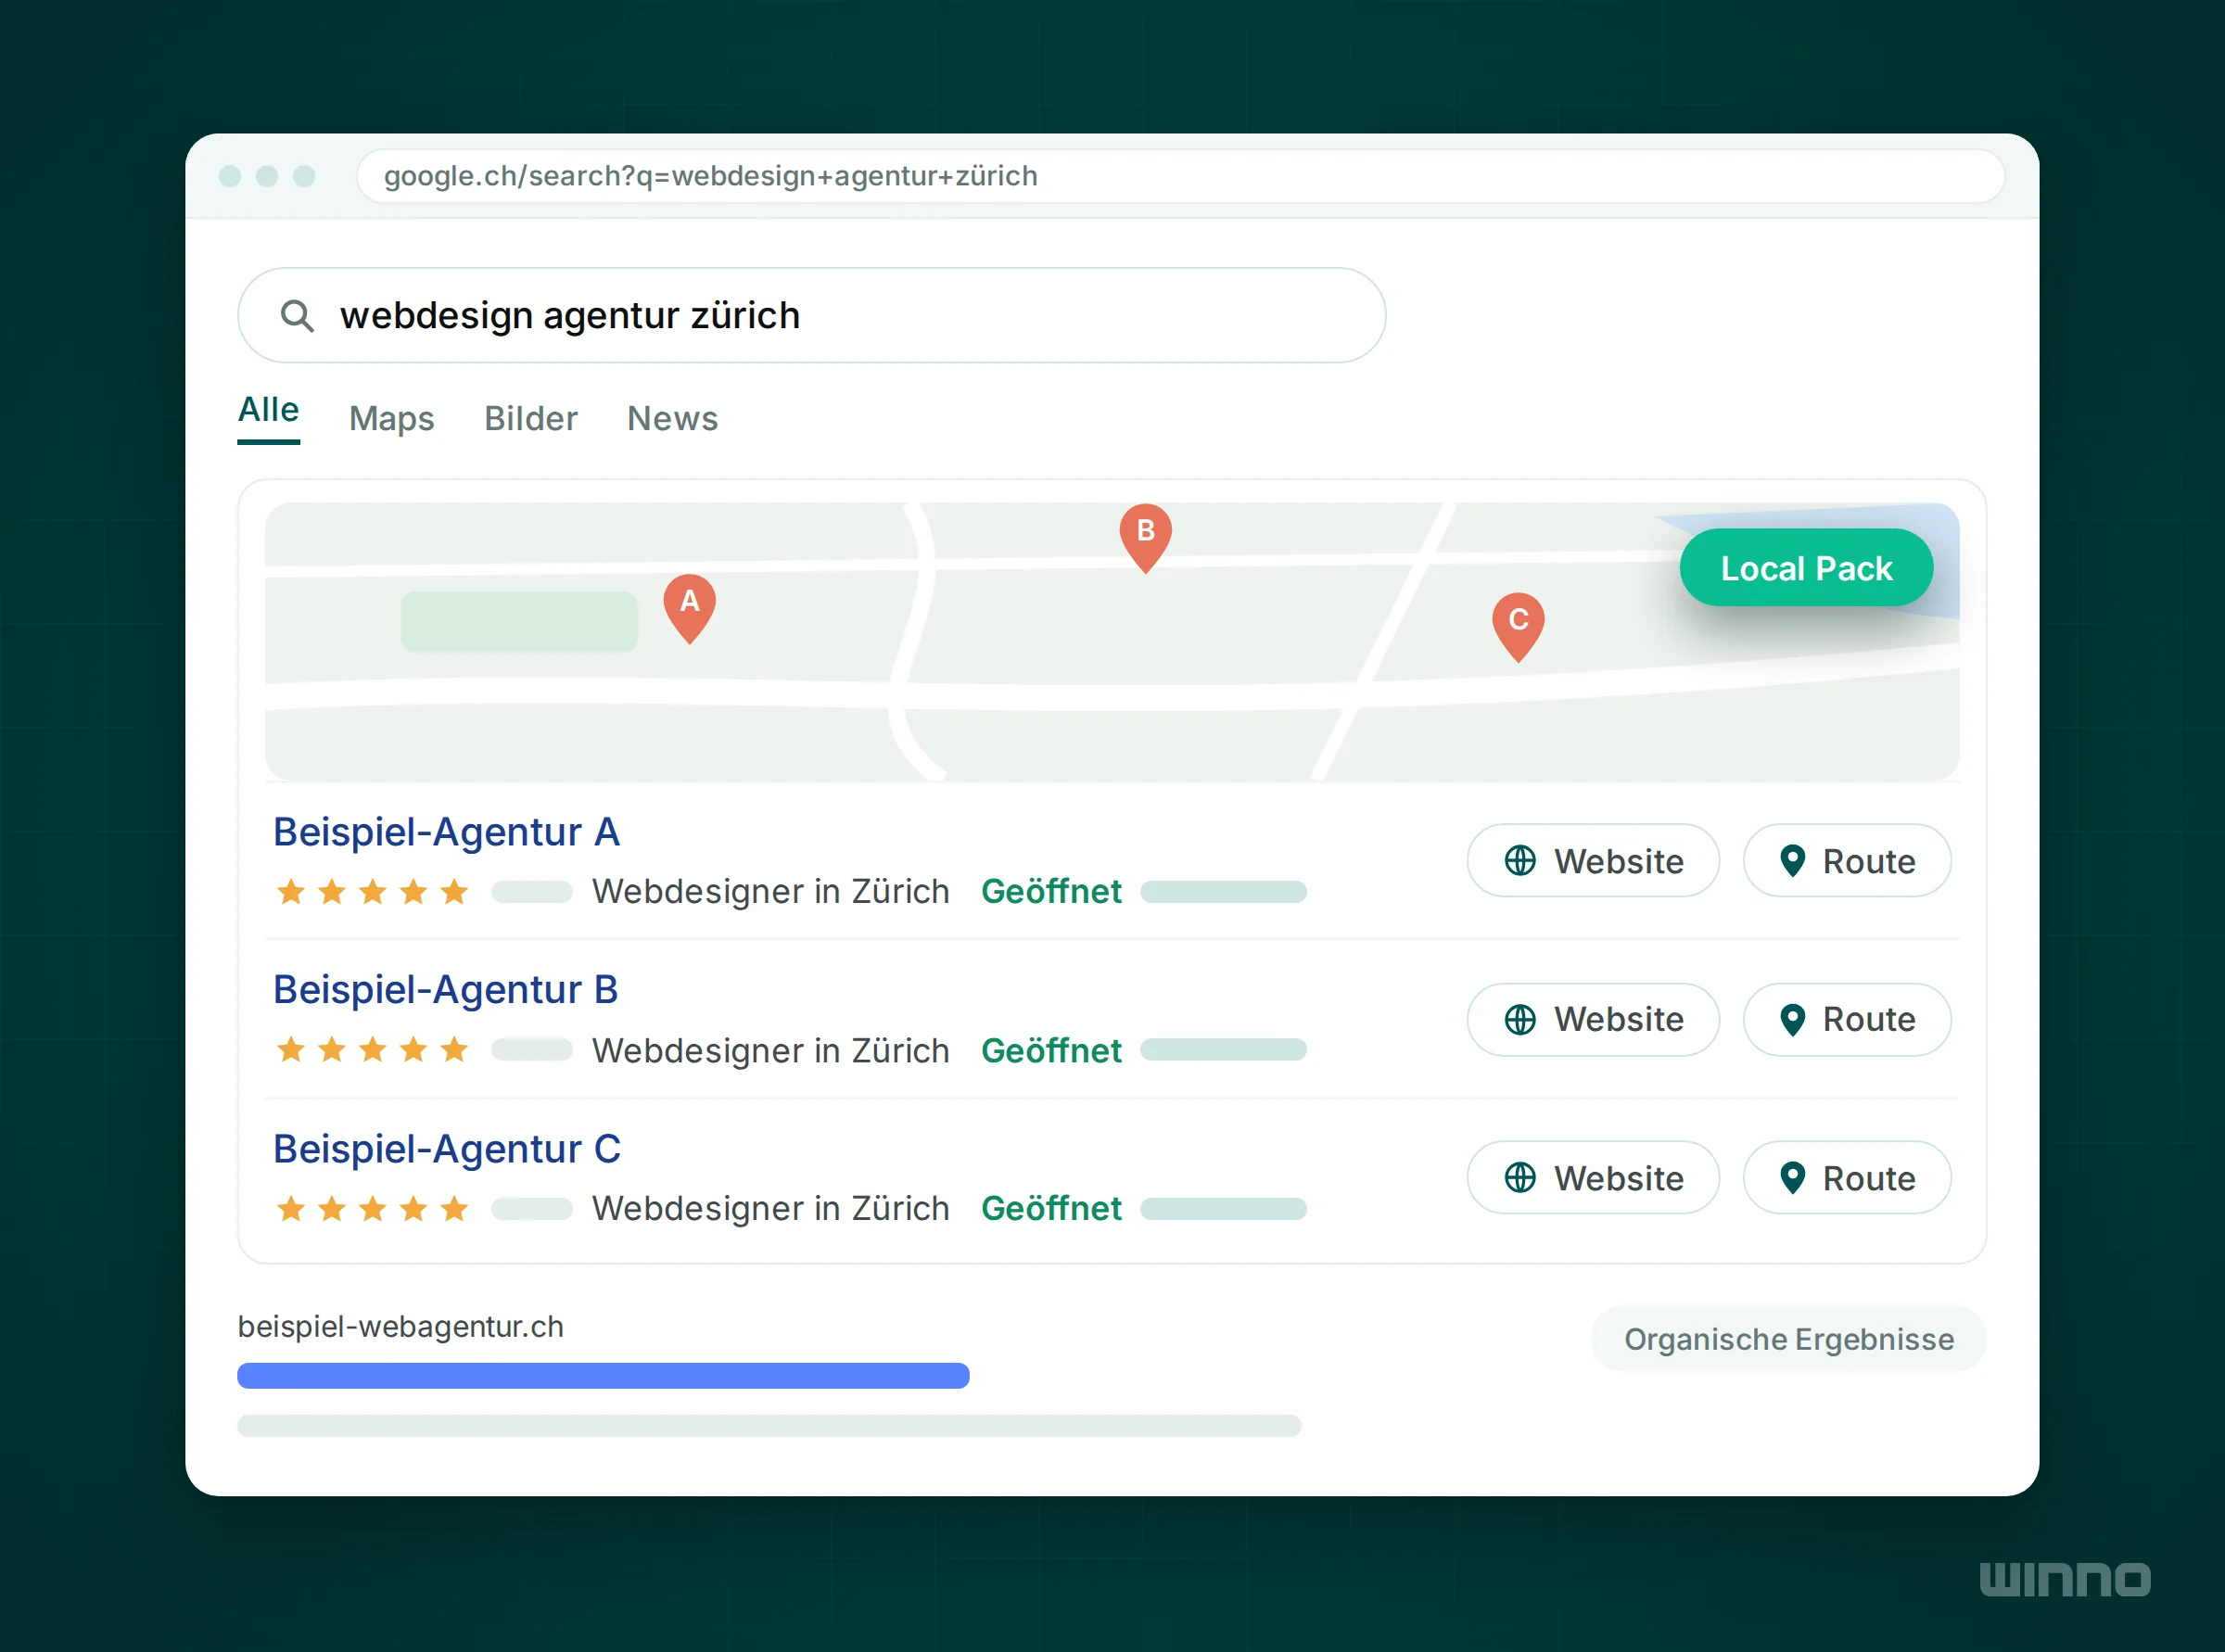Click star rating of Beispiel-Agentur C
Image resolution: width=2225 pixels, height=1652 pixels.
point(372,1208)
